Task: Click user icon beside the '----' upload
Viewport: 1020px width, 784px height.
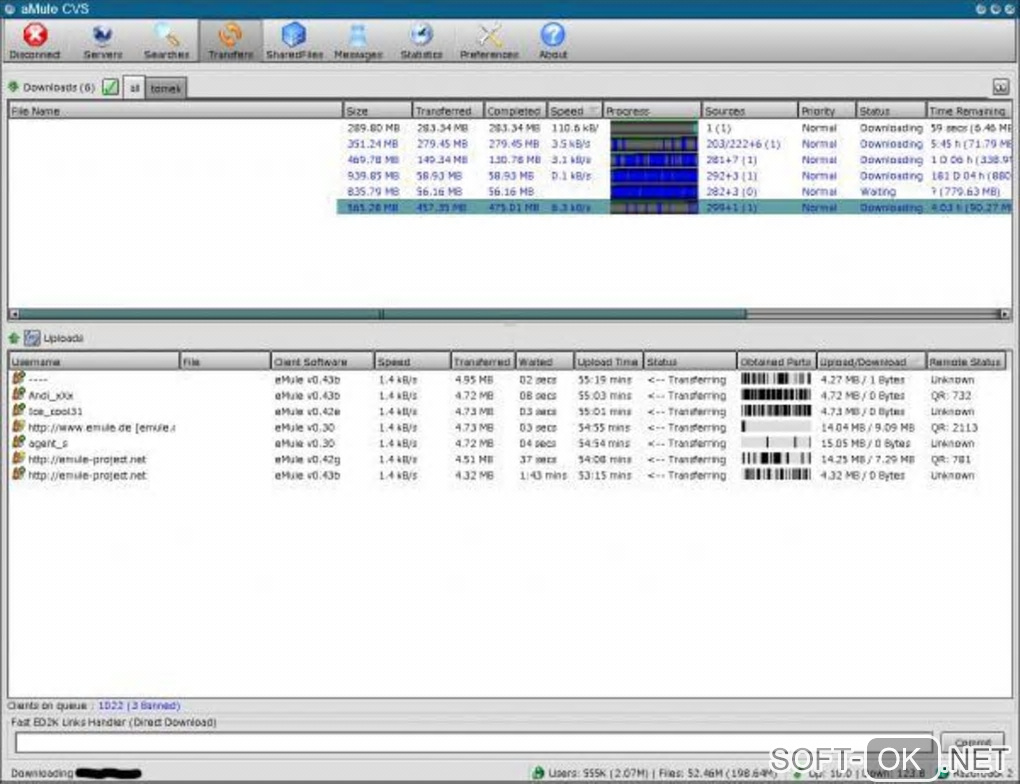Action: pos(18,378)
